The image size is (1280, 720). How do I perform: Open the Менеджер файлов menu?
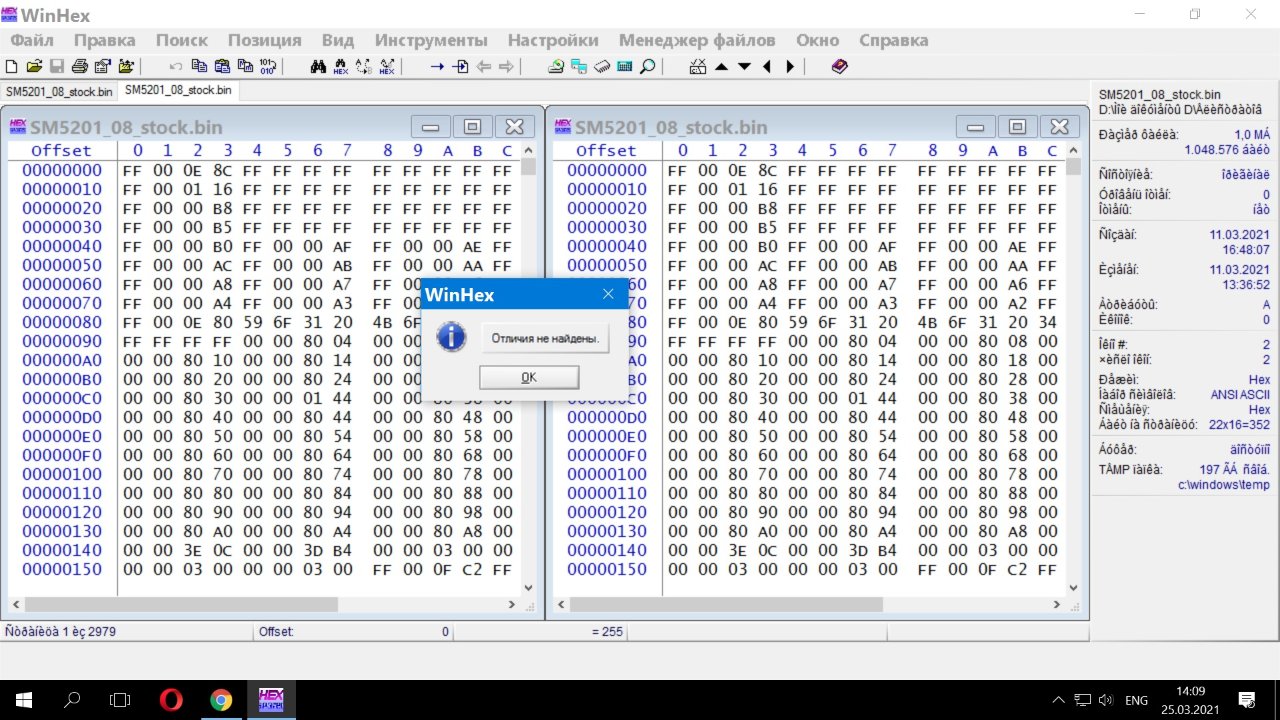point(696,40)
